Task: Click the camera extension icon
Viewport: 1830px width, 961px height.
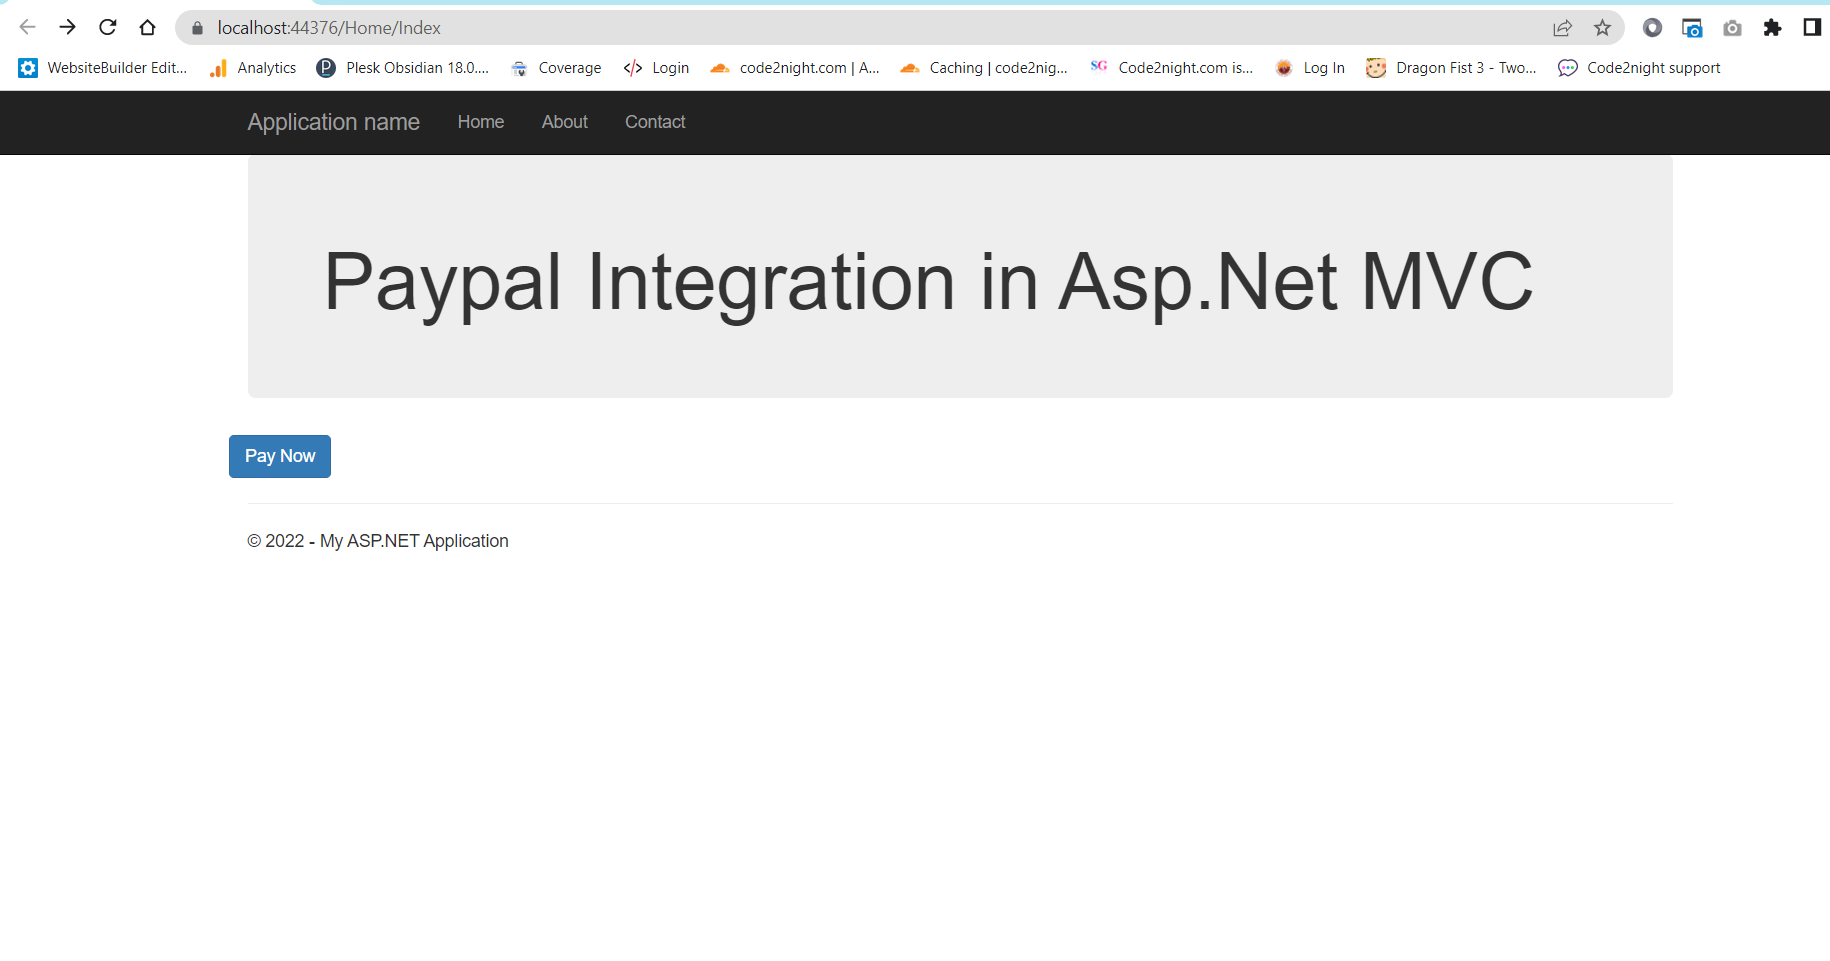Action: (1732, 28)
